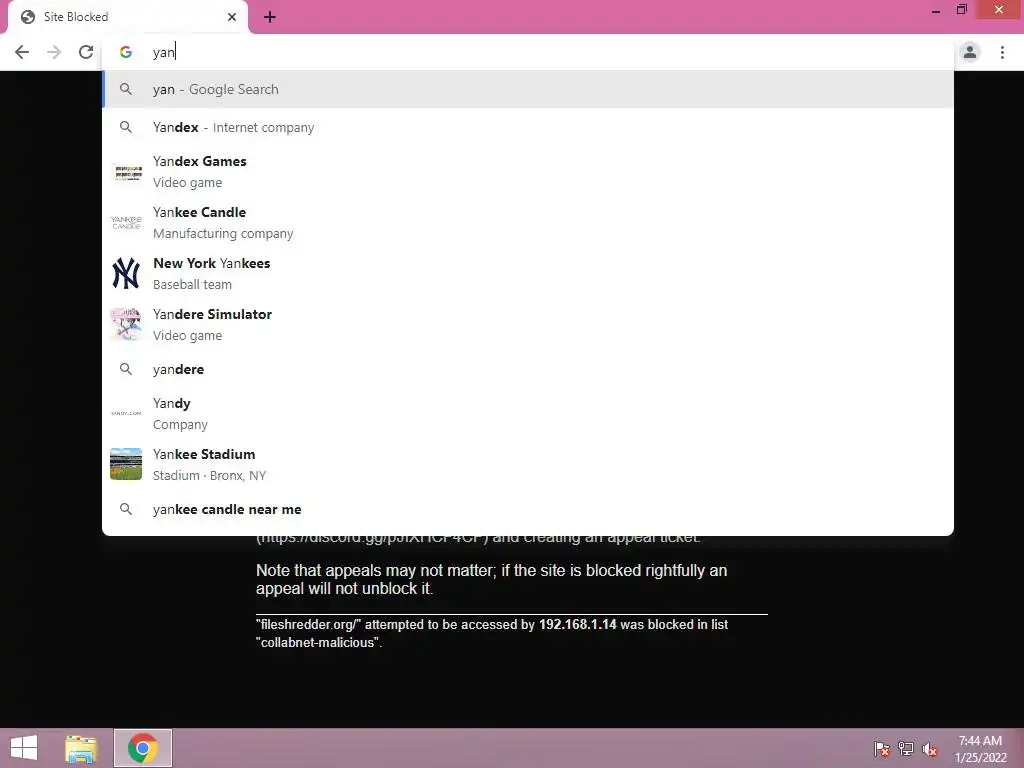This screenshot has width=1024, height=768.
Task: Select the Yandex Games suggestion
Action: click(528, 172)
